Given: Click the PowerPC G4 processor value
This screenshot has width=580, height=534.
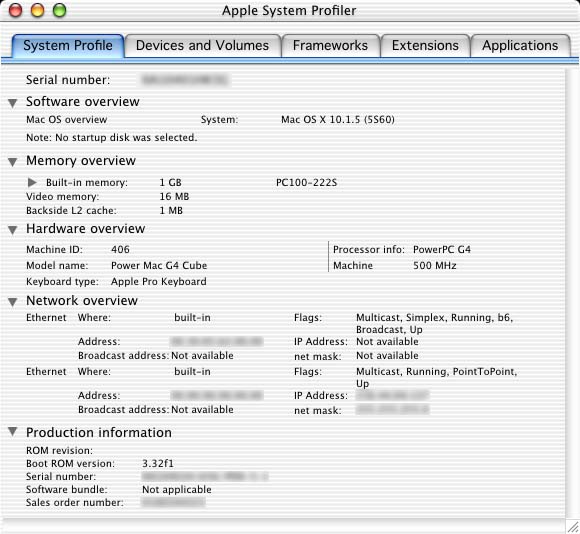Looking at the screenshot, I should (x=442, y=250).
